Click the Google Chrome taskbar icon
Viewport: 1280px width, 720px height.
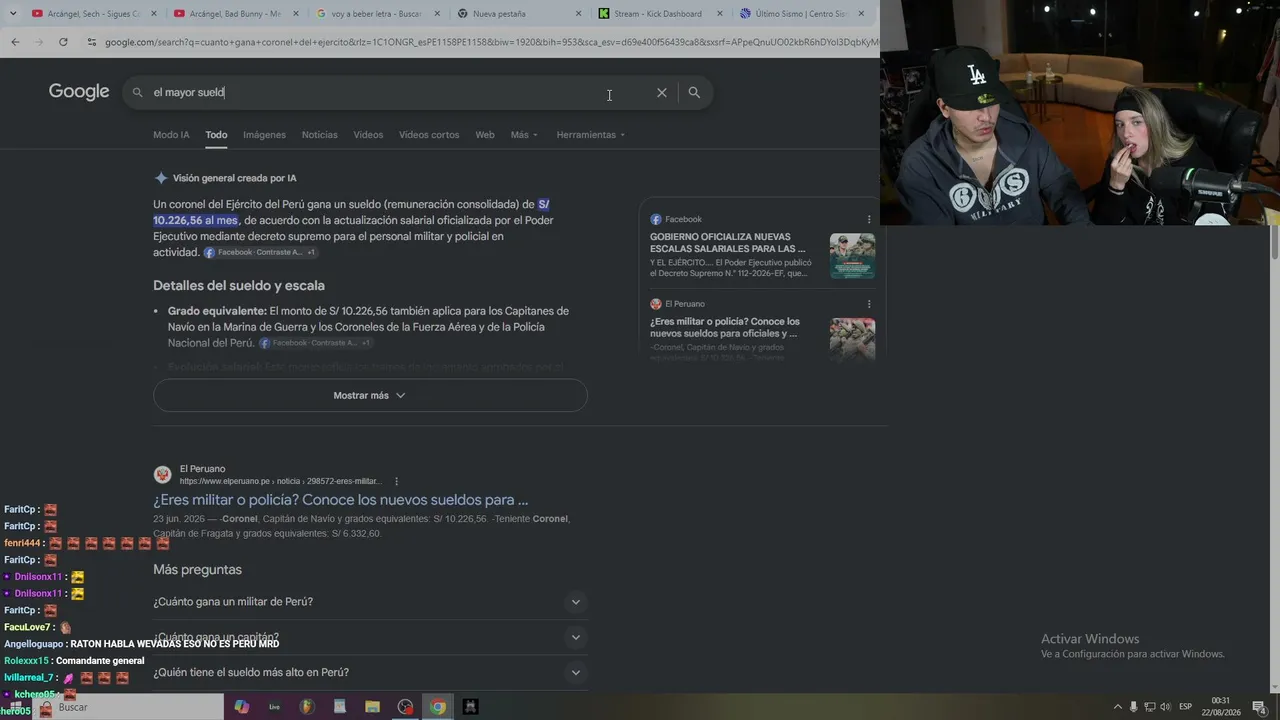point(438,707)
